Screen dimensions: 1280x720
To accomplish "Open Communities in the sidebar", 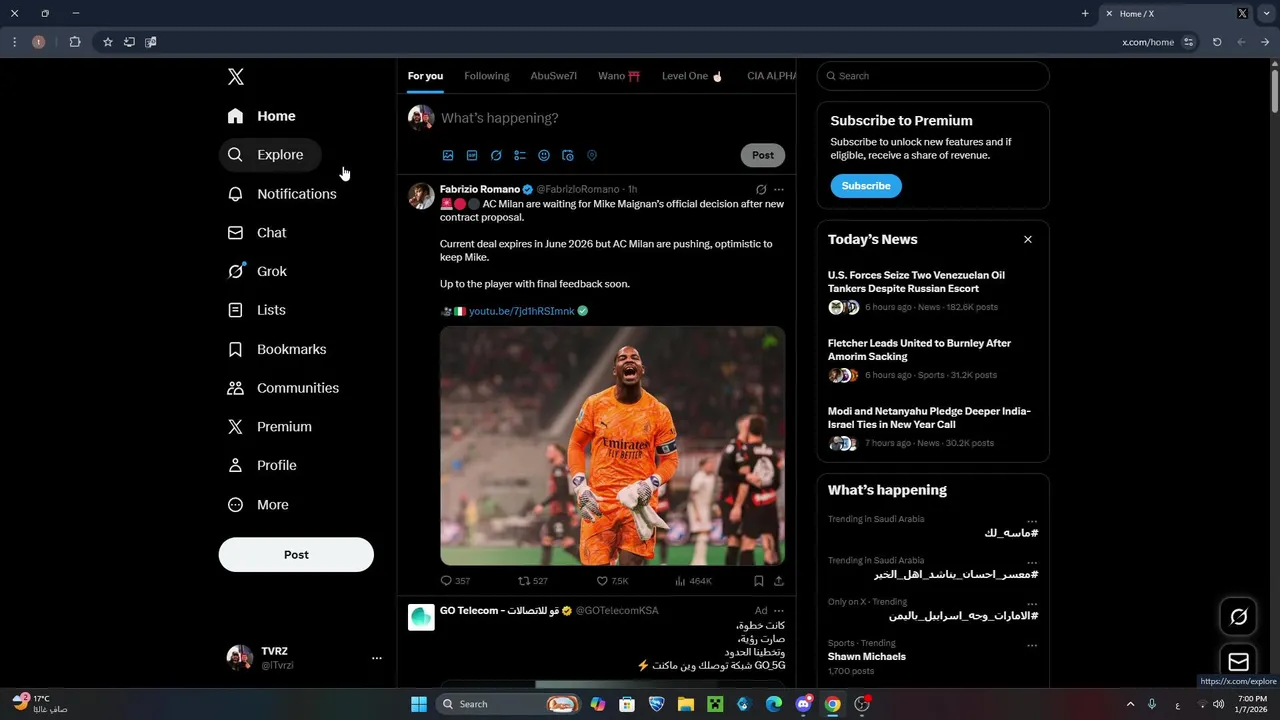I will point(284,388).
